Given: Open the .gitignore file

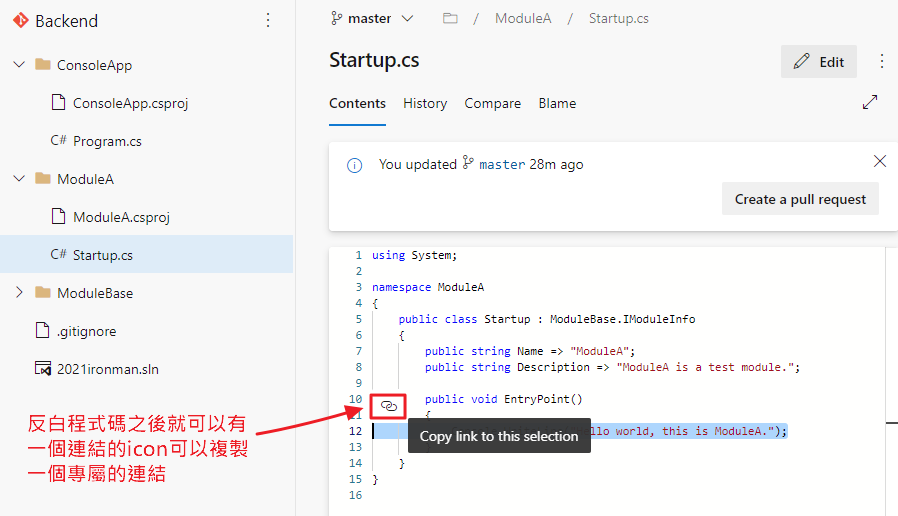Looking at the screenshot, I should pyautogui.click(x=86, y=331).
